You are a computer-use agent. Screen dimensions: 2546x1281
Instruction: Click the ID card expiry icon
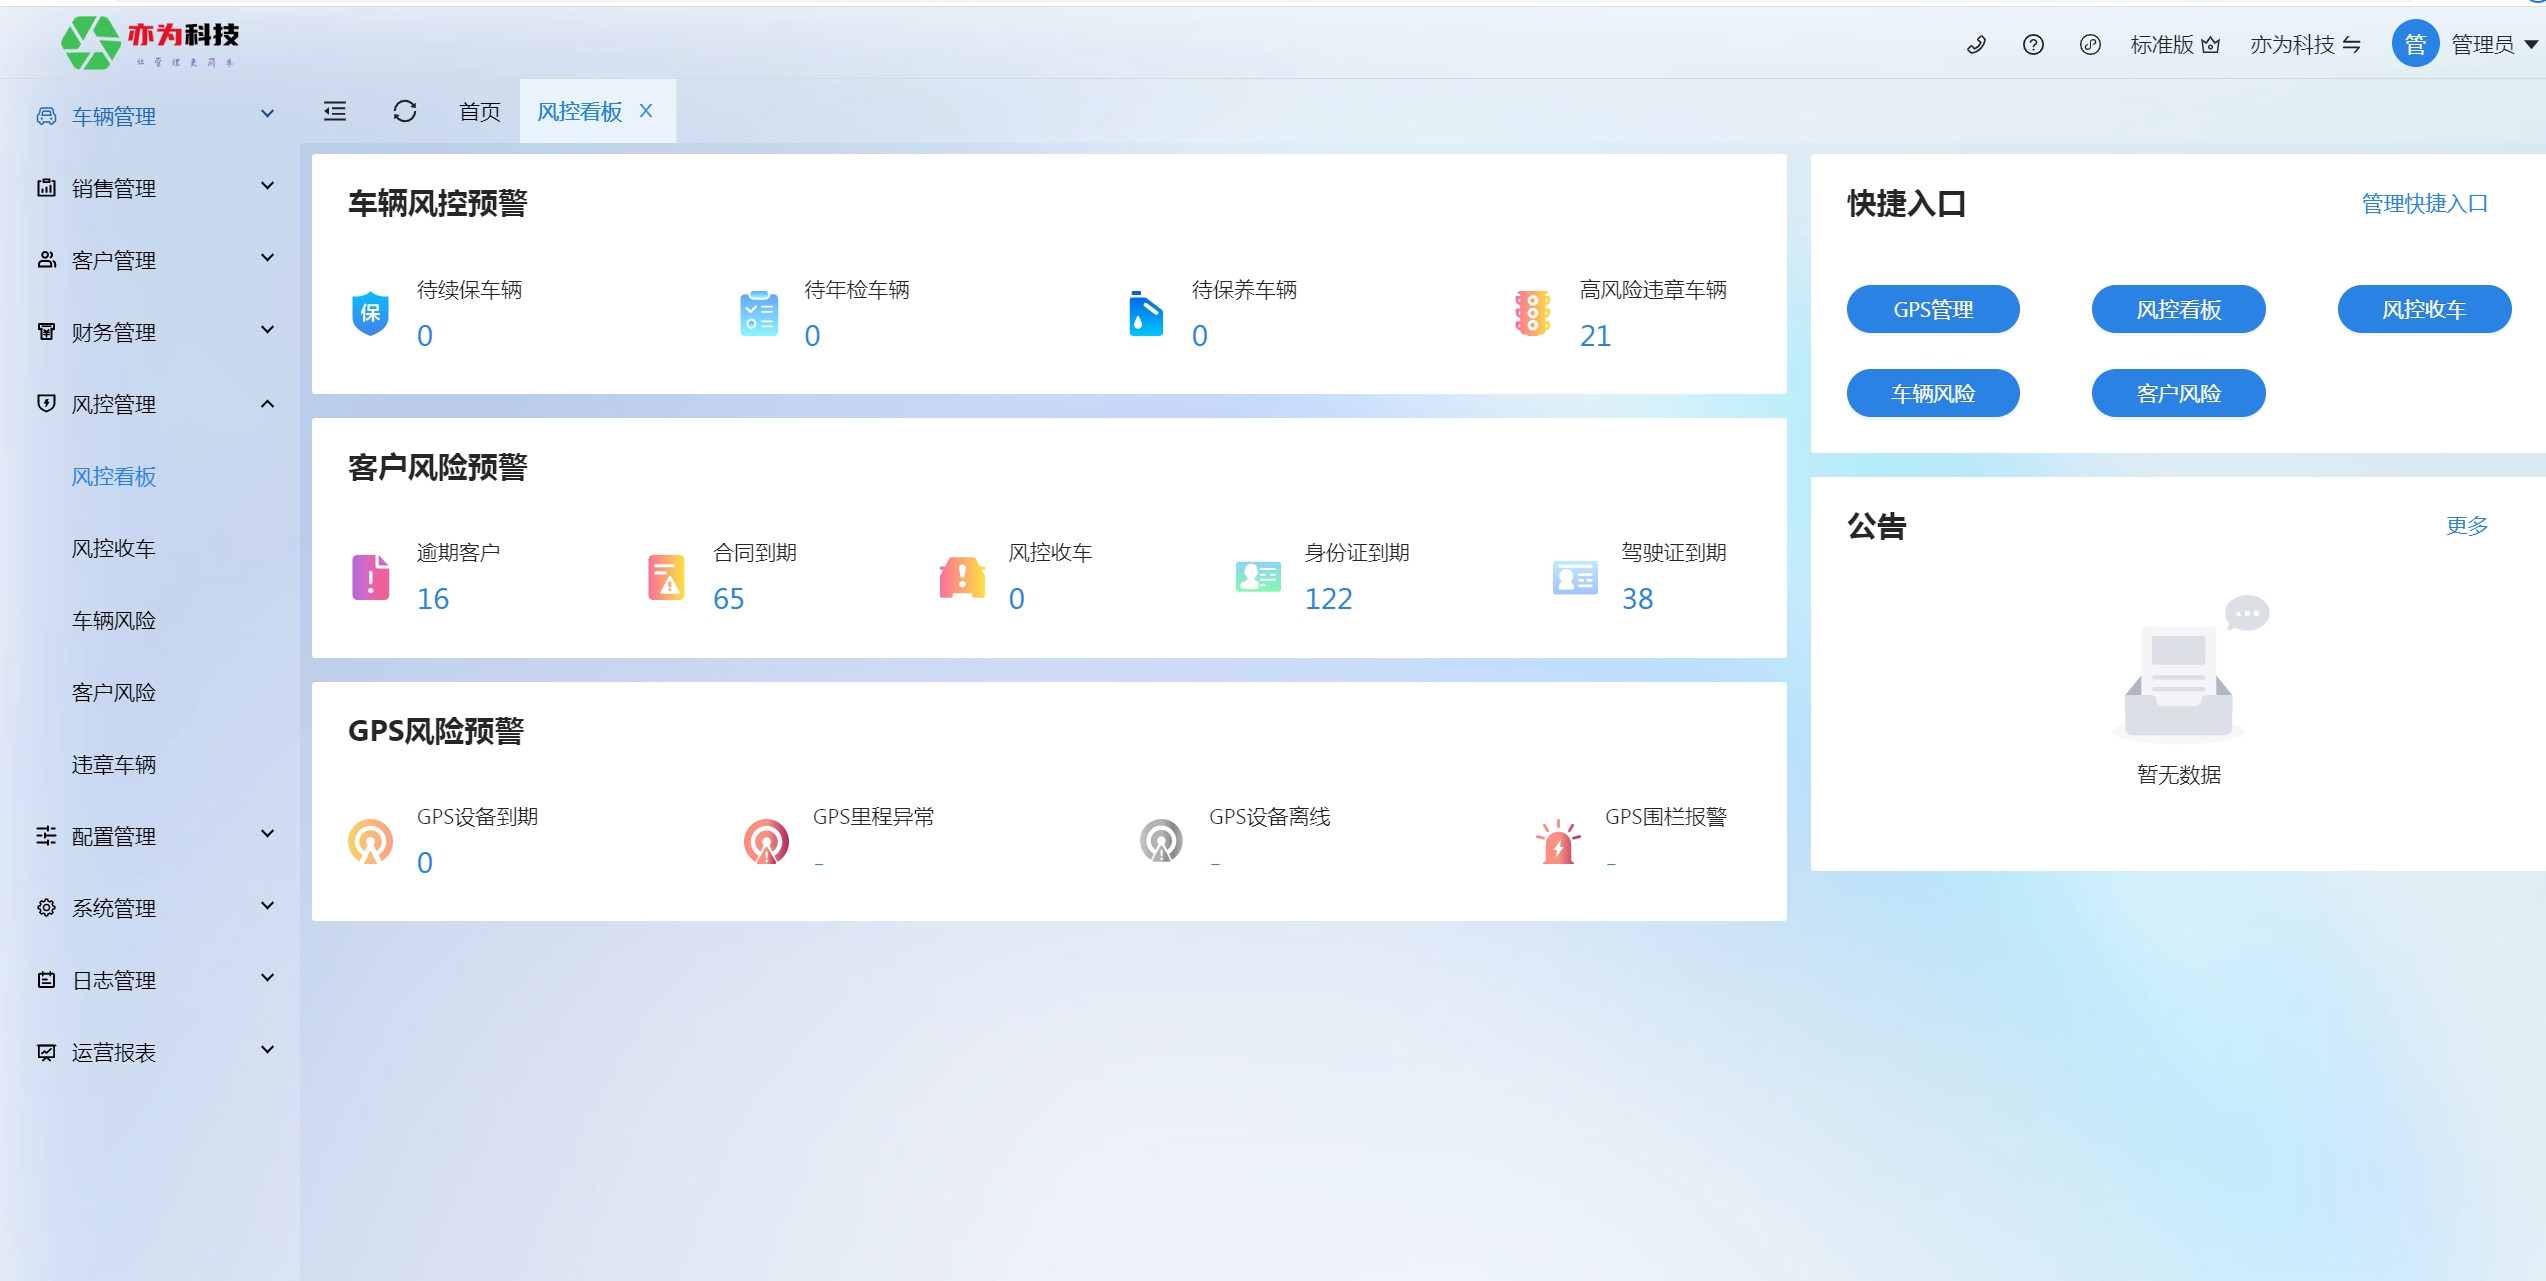(1257, 577)
